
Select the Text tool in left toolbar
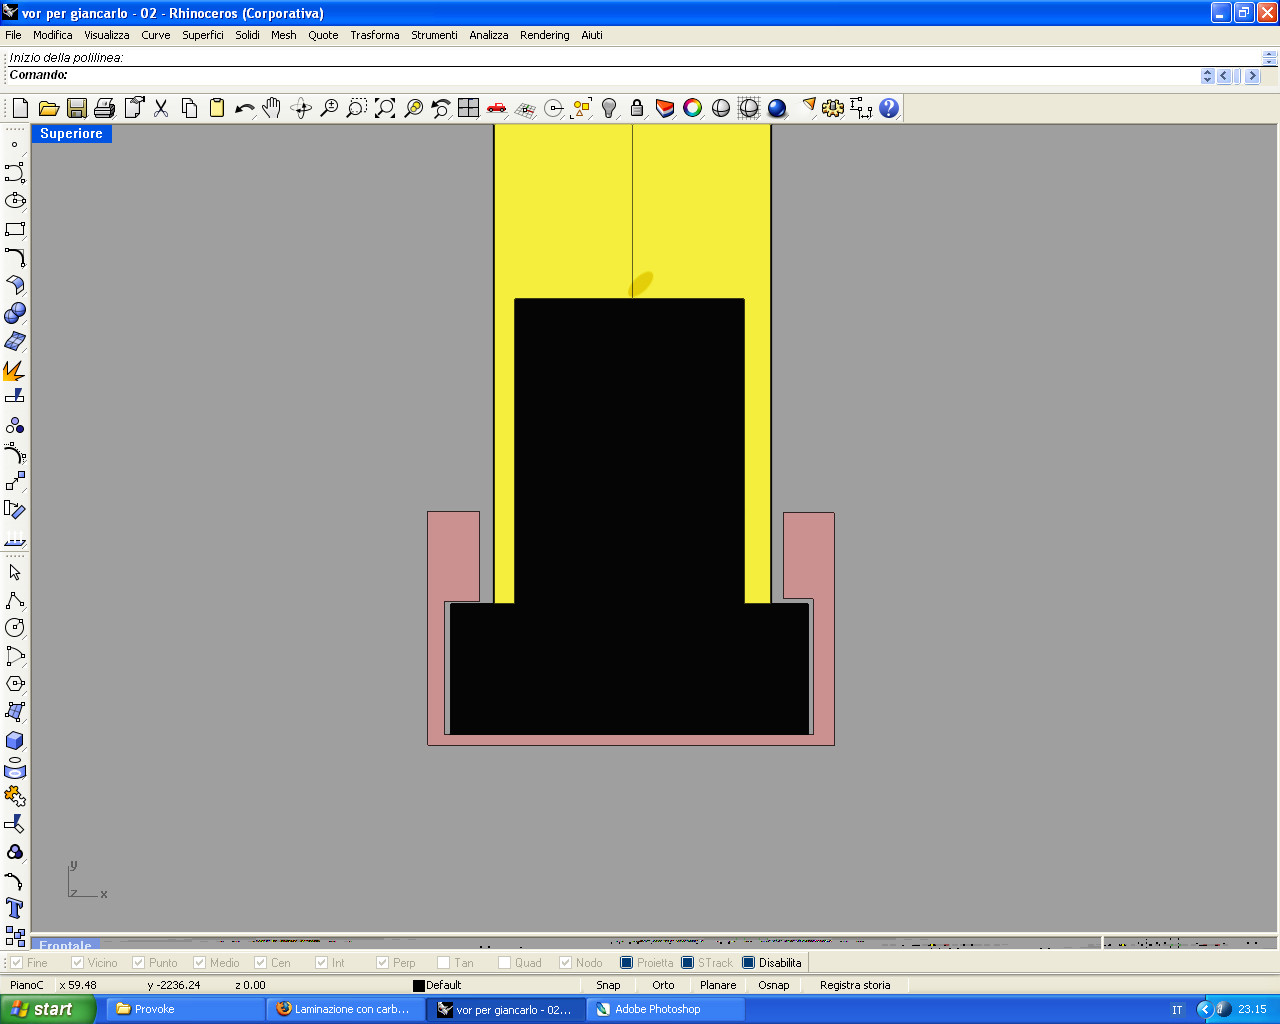click(x=15, y=908)
